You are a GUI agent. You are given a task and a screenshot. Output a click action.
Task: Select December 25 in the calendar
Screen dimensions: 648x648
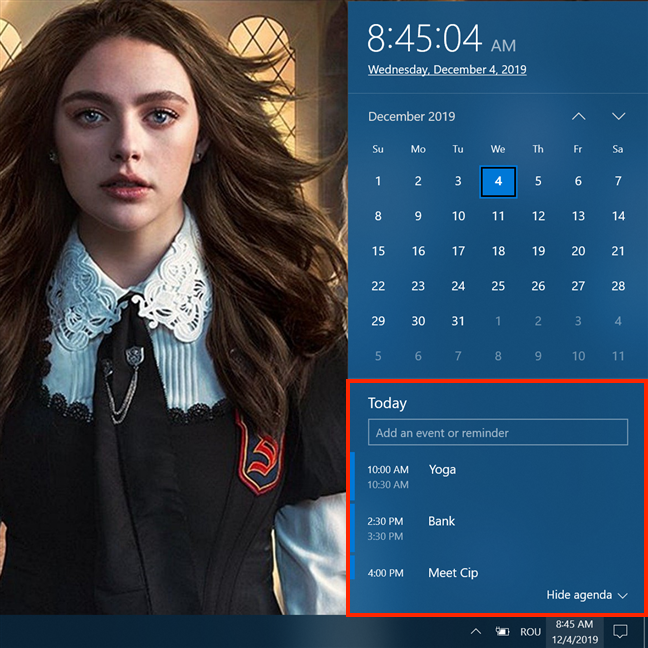[498, 286]
